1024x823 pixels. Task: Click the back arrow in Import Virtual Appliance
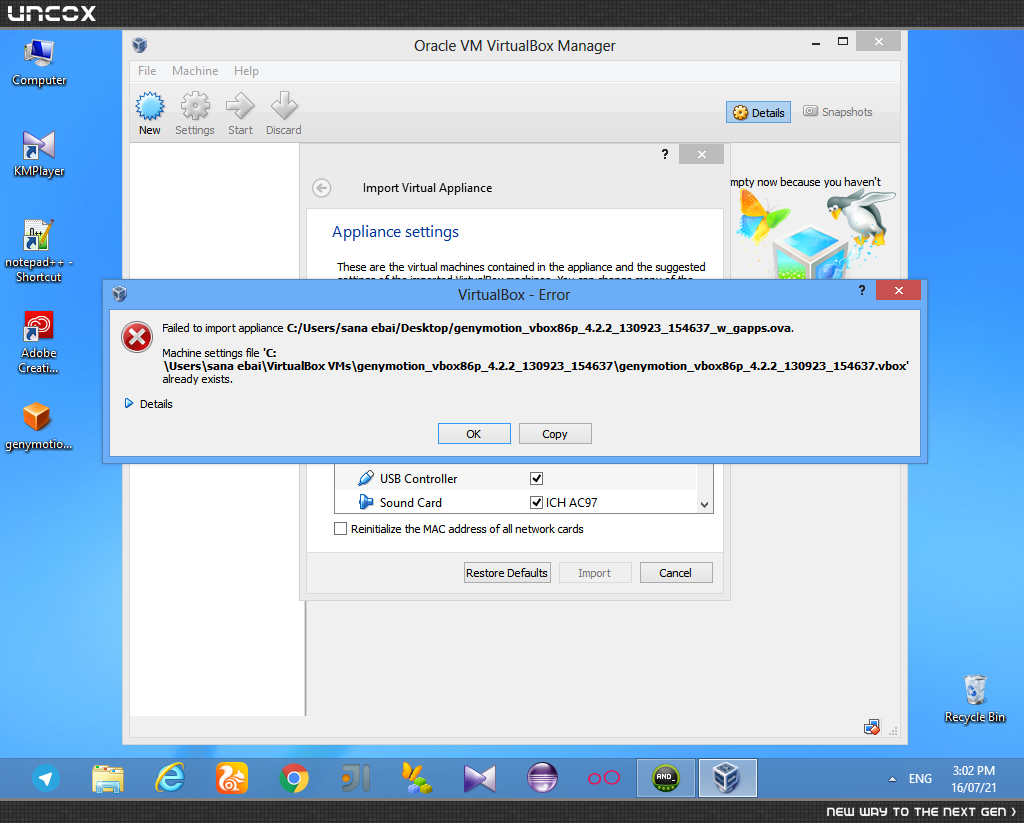click(x=321, y=188)
